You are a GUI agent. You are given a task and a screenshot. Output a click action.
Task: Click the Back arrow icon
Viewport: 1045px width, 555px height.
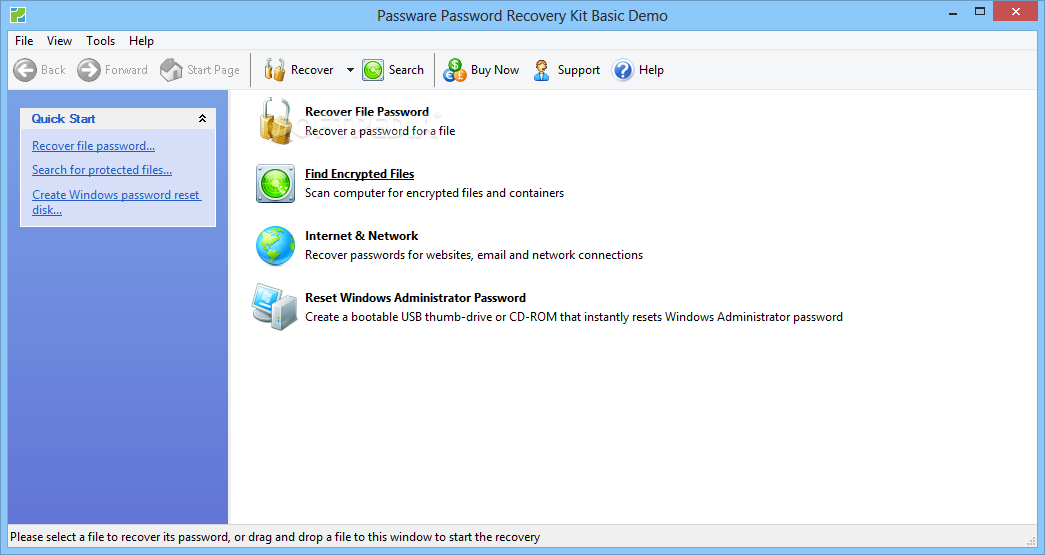(x=25, y=70)
